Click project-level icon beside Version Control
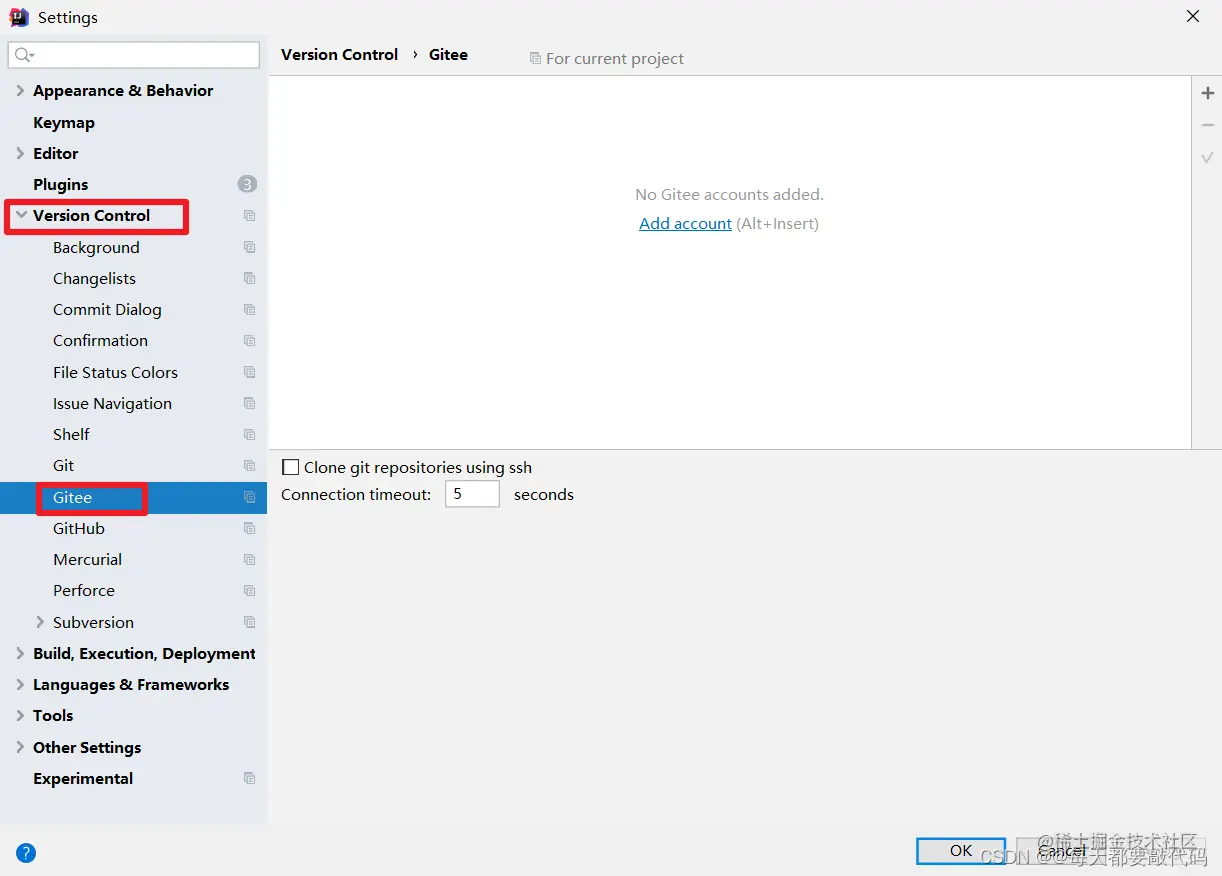The width and height of the screenshot is (1222, 876). (249, 216)
